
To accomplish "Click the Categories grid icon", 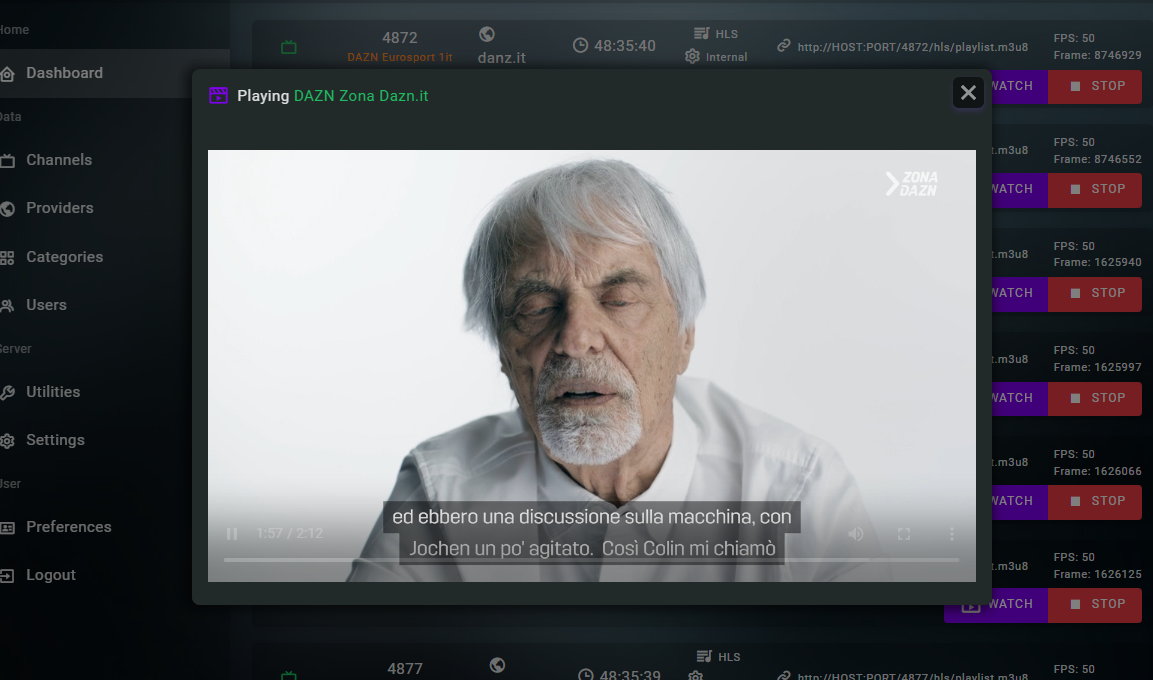I will click(7, 258).
